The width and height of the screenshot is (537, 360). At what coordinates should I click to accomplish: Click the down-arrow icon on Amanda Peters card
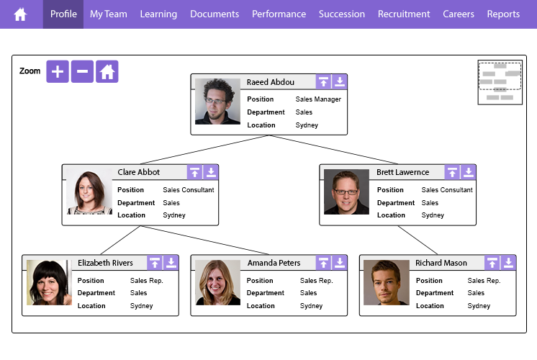pos(339,263)
